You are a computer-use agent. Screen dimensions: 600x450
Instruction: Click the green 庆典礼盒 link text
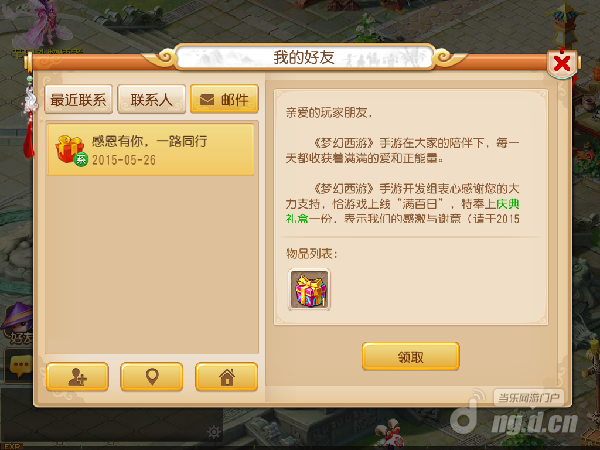(402, 211)
